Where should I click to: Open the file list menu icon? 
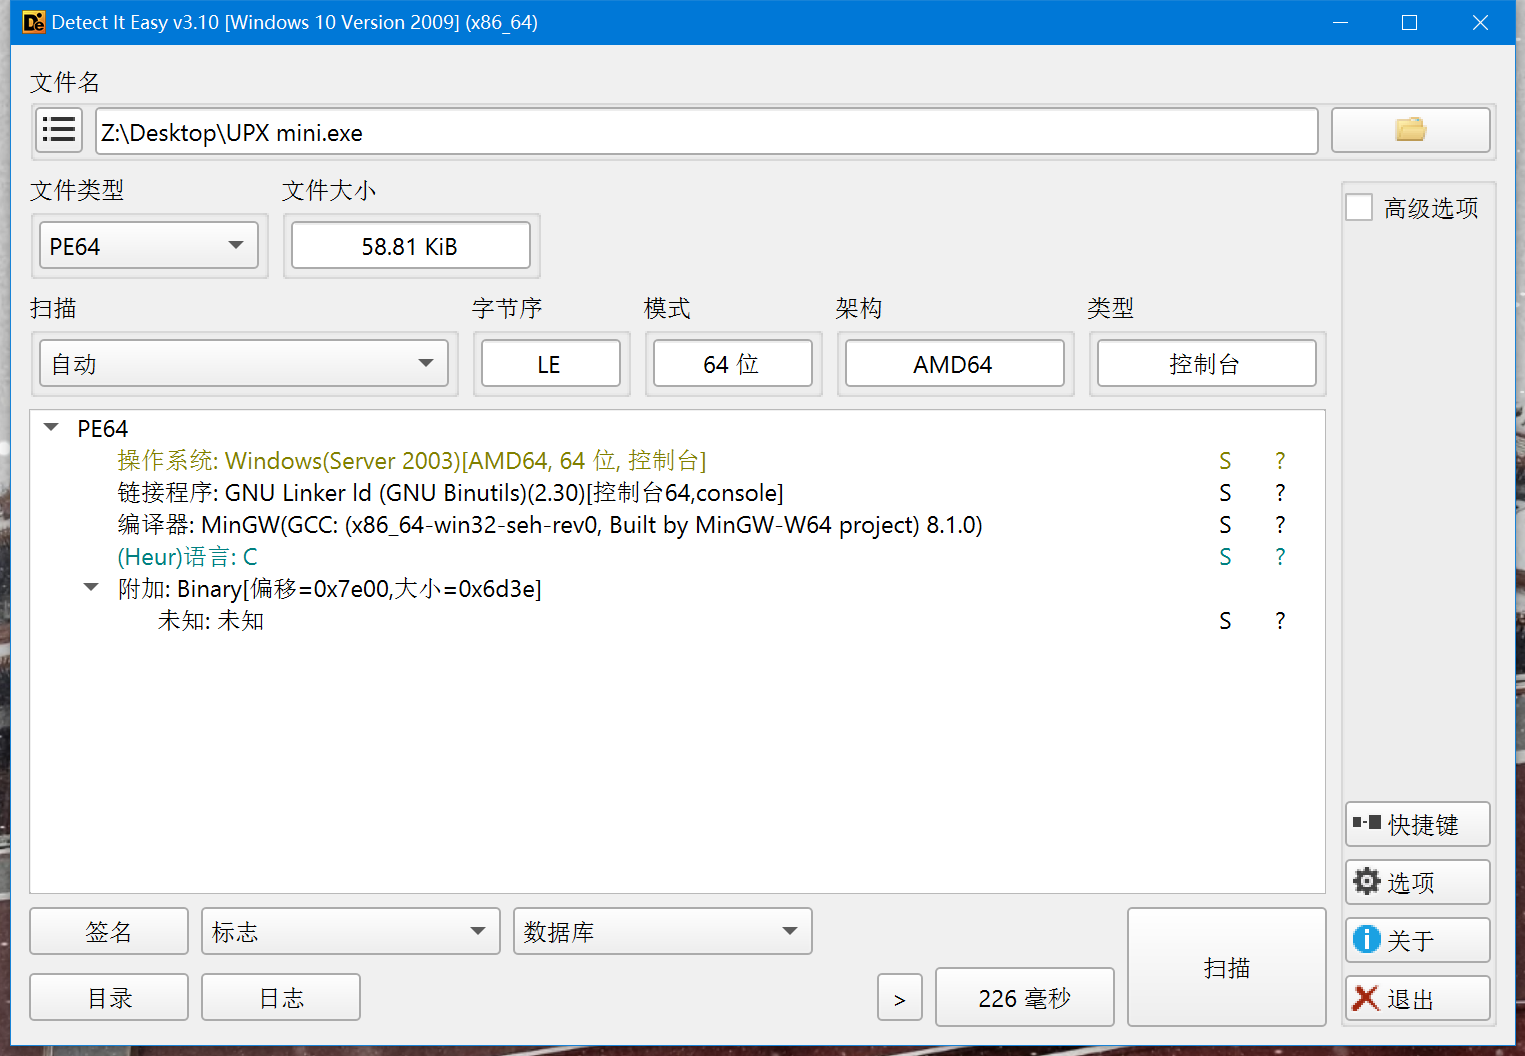click(x=60, y=130)
